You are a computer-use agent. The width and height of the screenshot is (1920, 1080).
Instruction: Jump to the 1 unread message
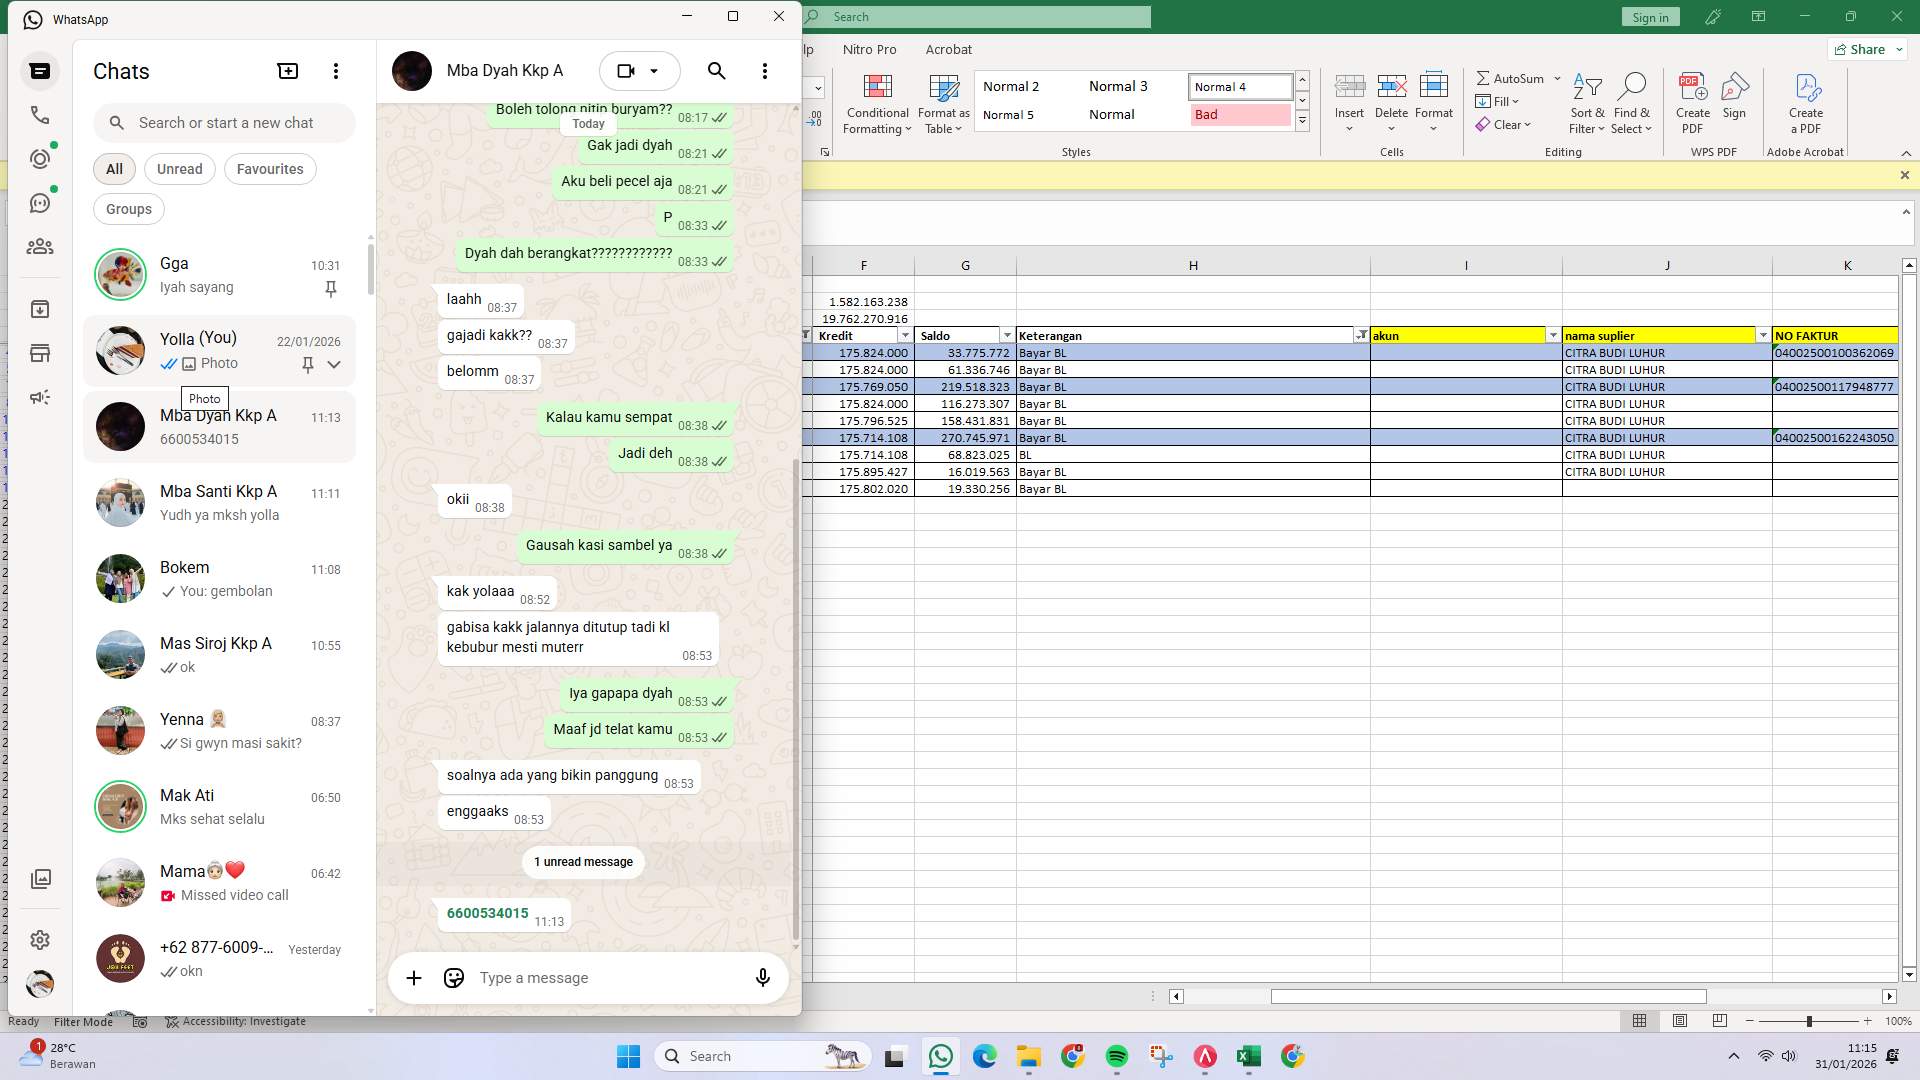coord(583,861)
